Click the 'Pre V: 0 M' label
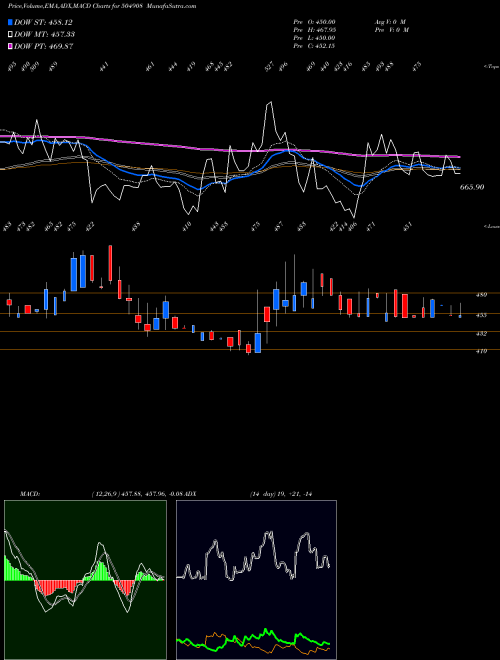The width and height of the screenshot is (500, 660). [391, 30]
